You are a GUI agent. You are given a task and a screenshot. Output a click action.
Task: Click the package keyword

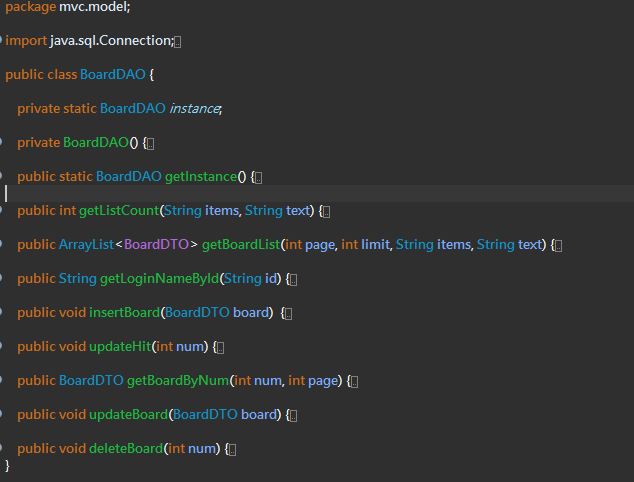(31, 6)
